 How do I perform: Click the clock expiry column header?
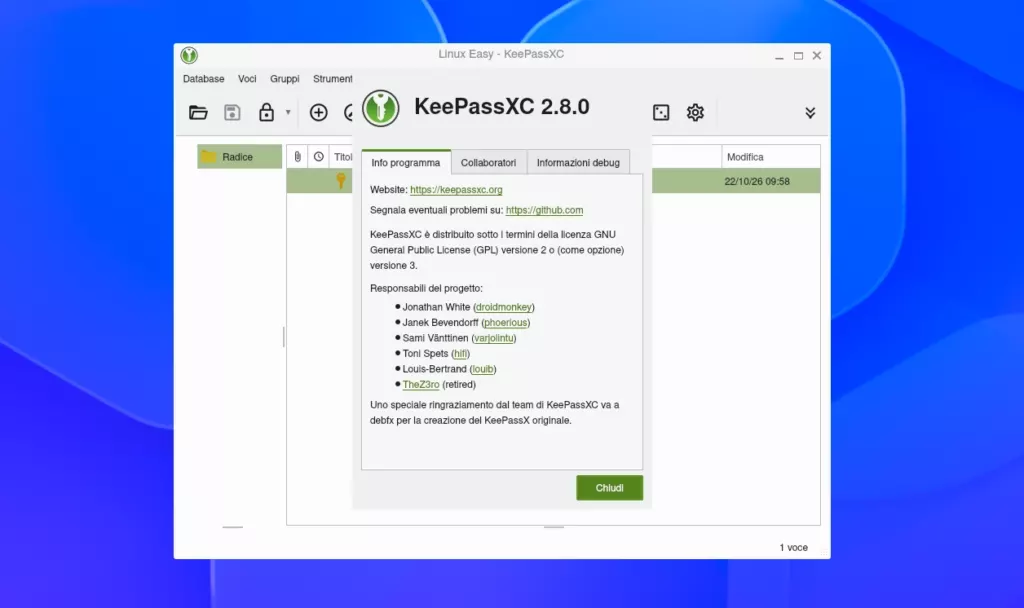click(319, 157)
